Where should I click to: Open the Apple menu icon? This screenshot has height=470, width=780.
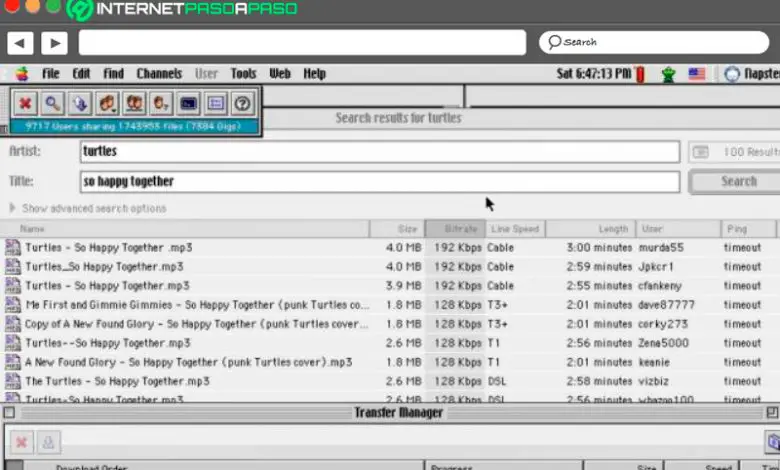pyautogui.click(x=22, y=74)
